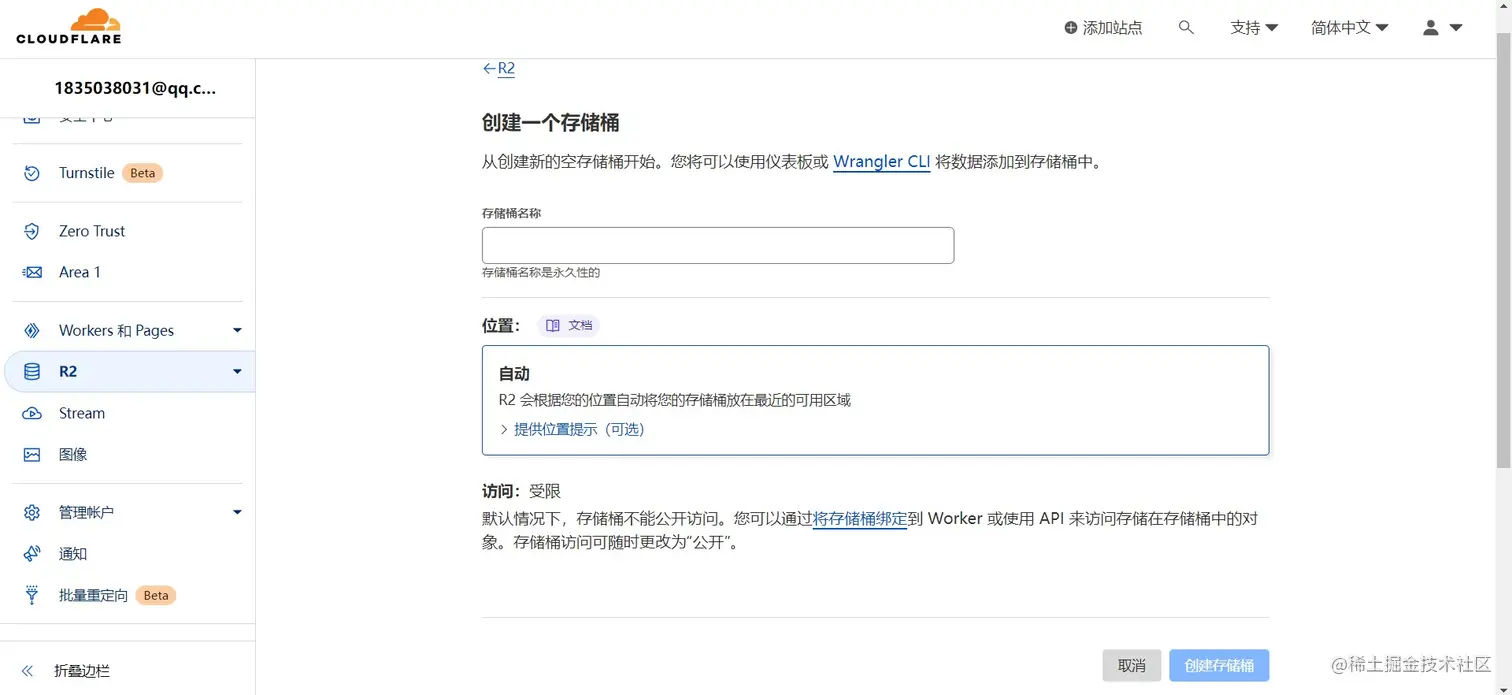Viewport: 1512px width, 695px height.
Task: Click the 批量重定向 icon
Action: point(32,595)
